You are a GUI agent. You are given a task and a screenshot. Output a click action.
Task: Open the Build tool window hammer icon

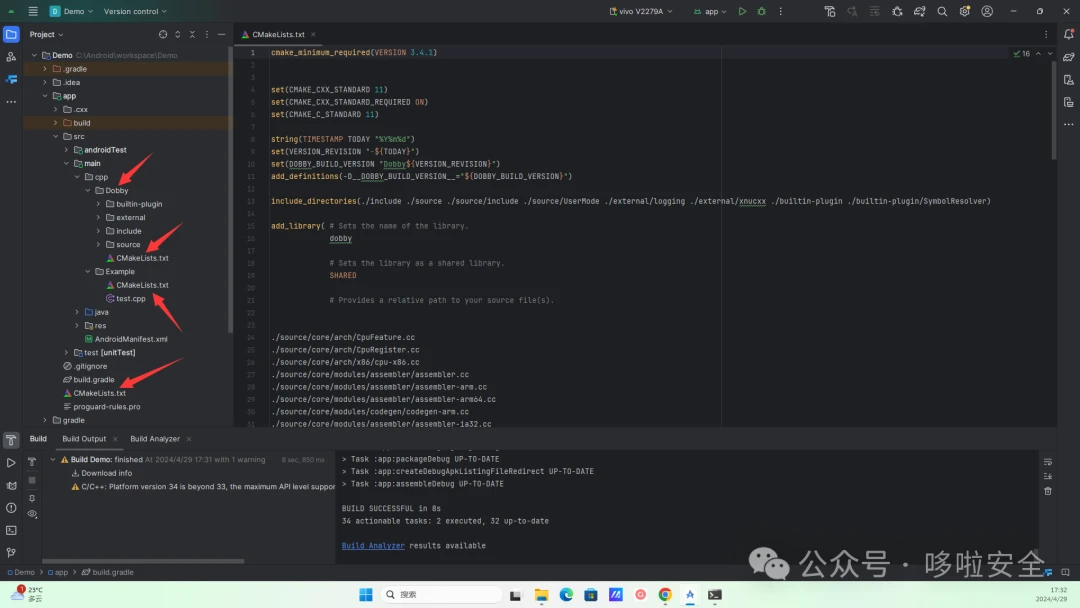click(x=11, y=440)
